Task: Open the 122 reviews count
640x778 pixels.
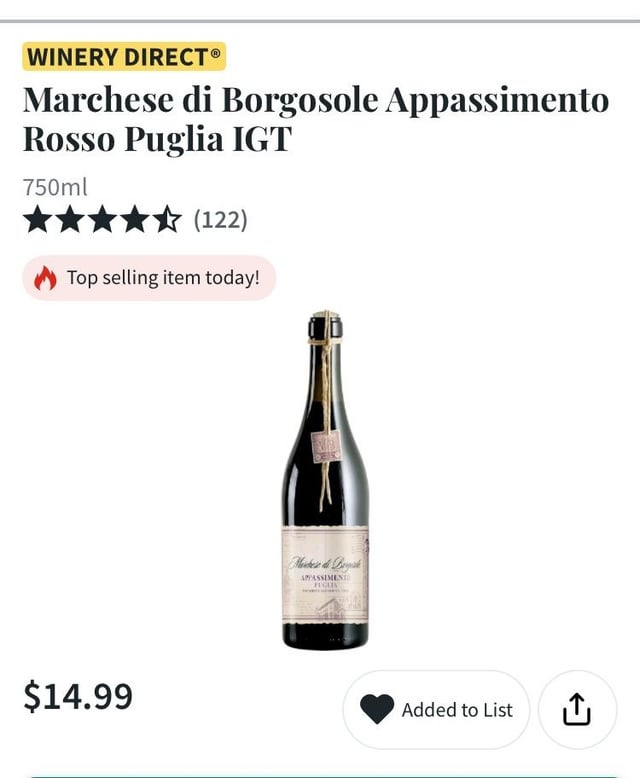Action: click(x=220, y=219)
